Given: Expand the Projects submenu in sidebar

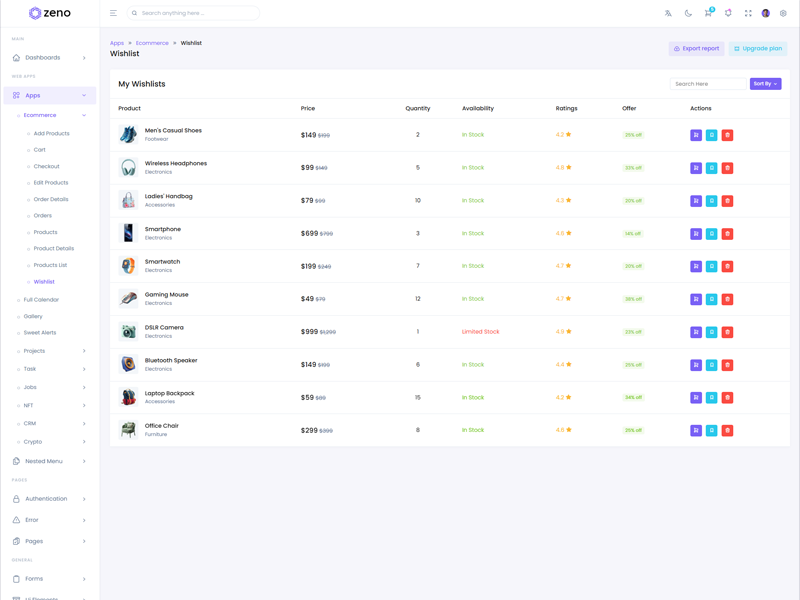Looking at the screenshot, I should [50, 351].
